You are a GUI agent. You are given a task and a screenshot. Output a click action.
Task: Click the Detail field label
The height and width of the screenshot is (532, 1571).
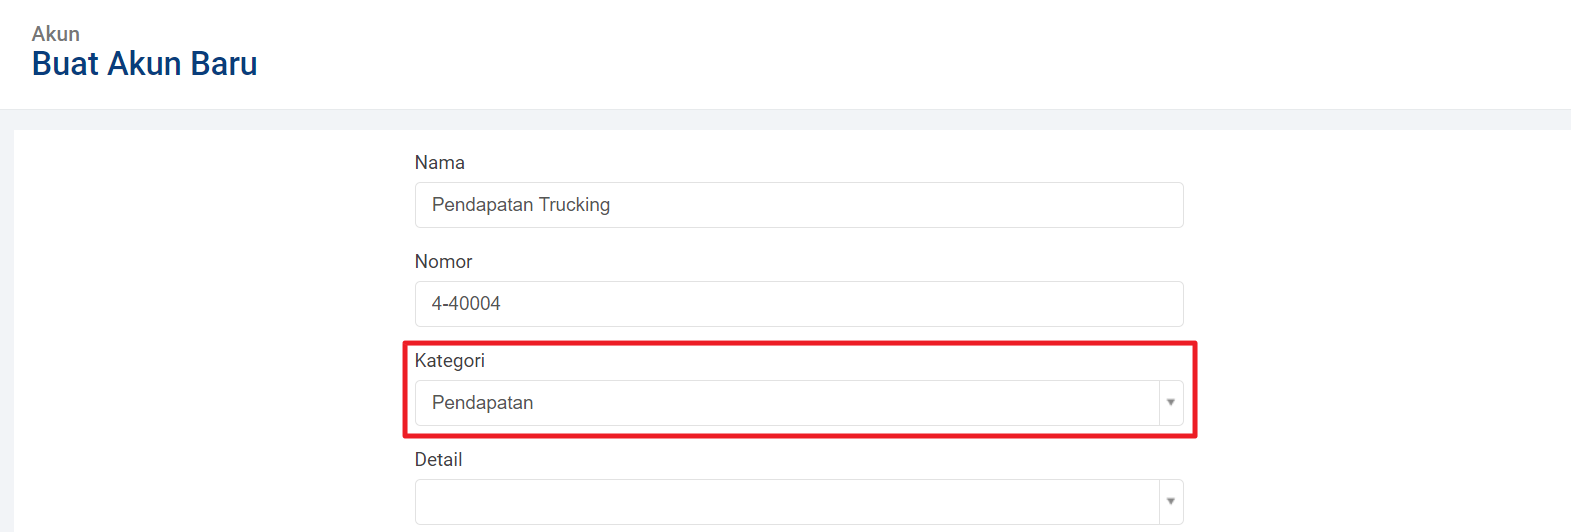[438, 460]
